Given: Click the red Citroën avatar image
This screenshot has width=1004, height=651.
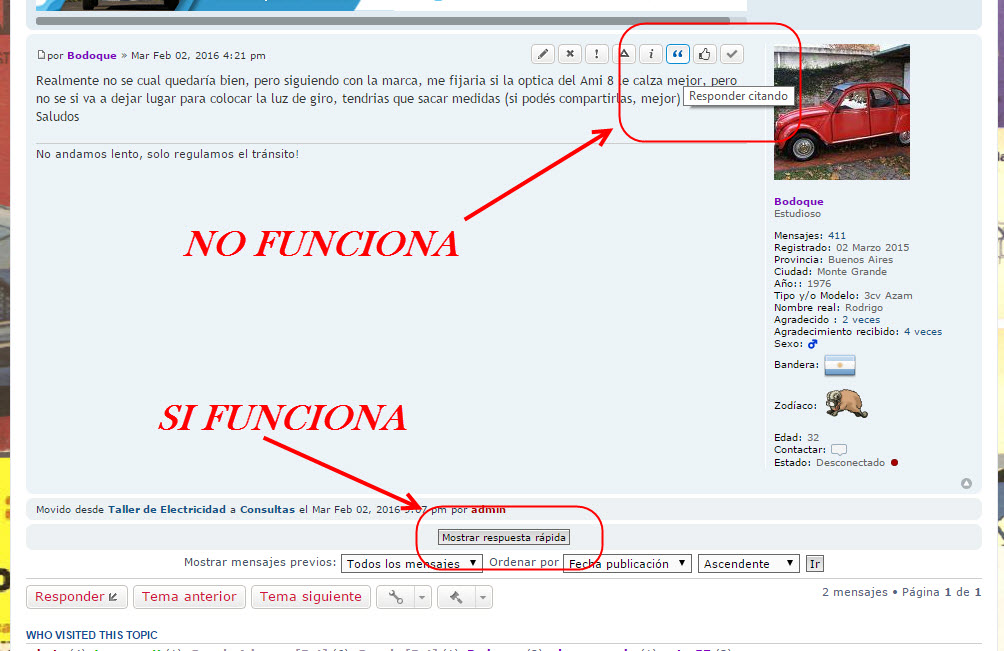Looking at the screenshot, I should [x=841, y=112].
